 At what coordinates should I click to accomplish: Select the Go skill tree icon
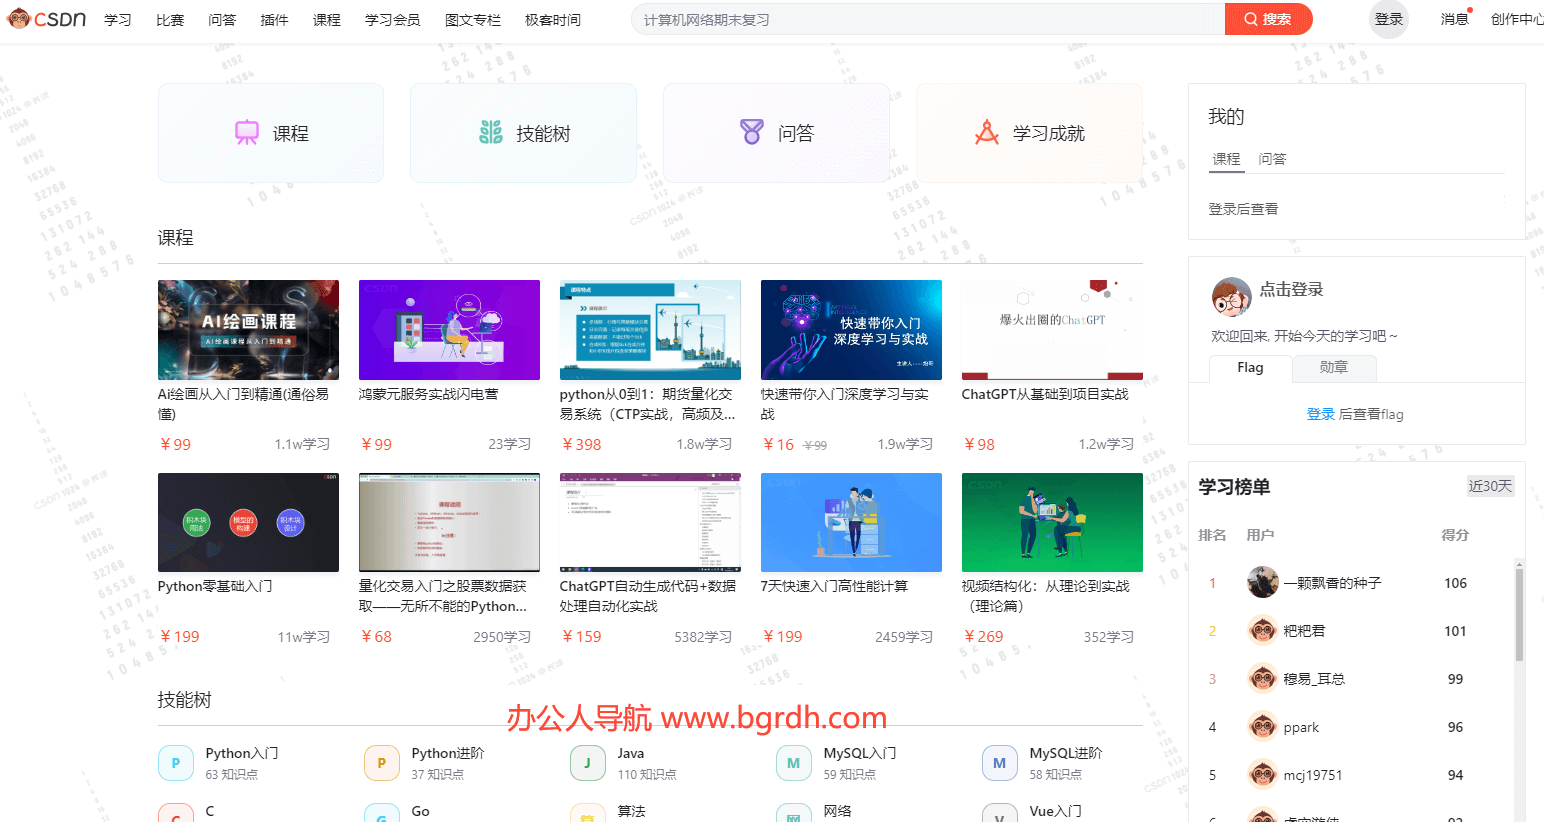click(382, 813)
